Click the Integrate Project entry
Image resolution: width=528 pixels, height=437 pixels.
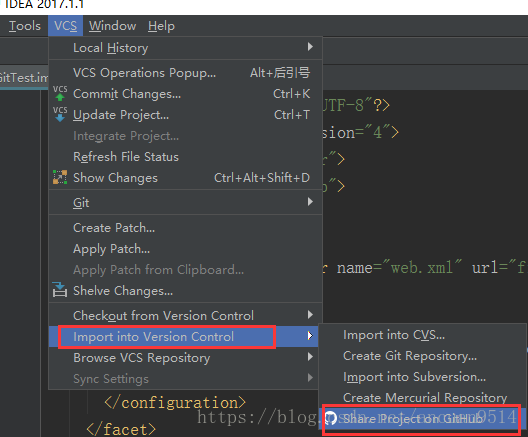click(x=186, y=136)
